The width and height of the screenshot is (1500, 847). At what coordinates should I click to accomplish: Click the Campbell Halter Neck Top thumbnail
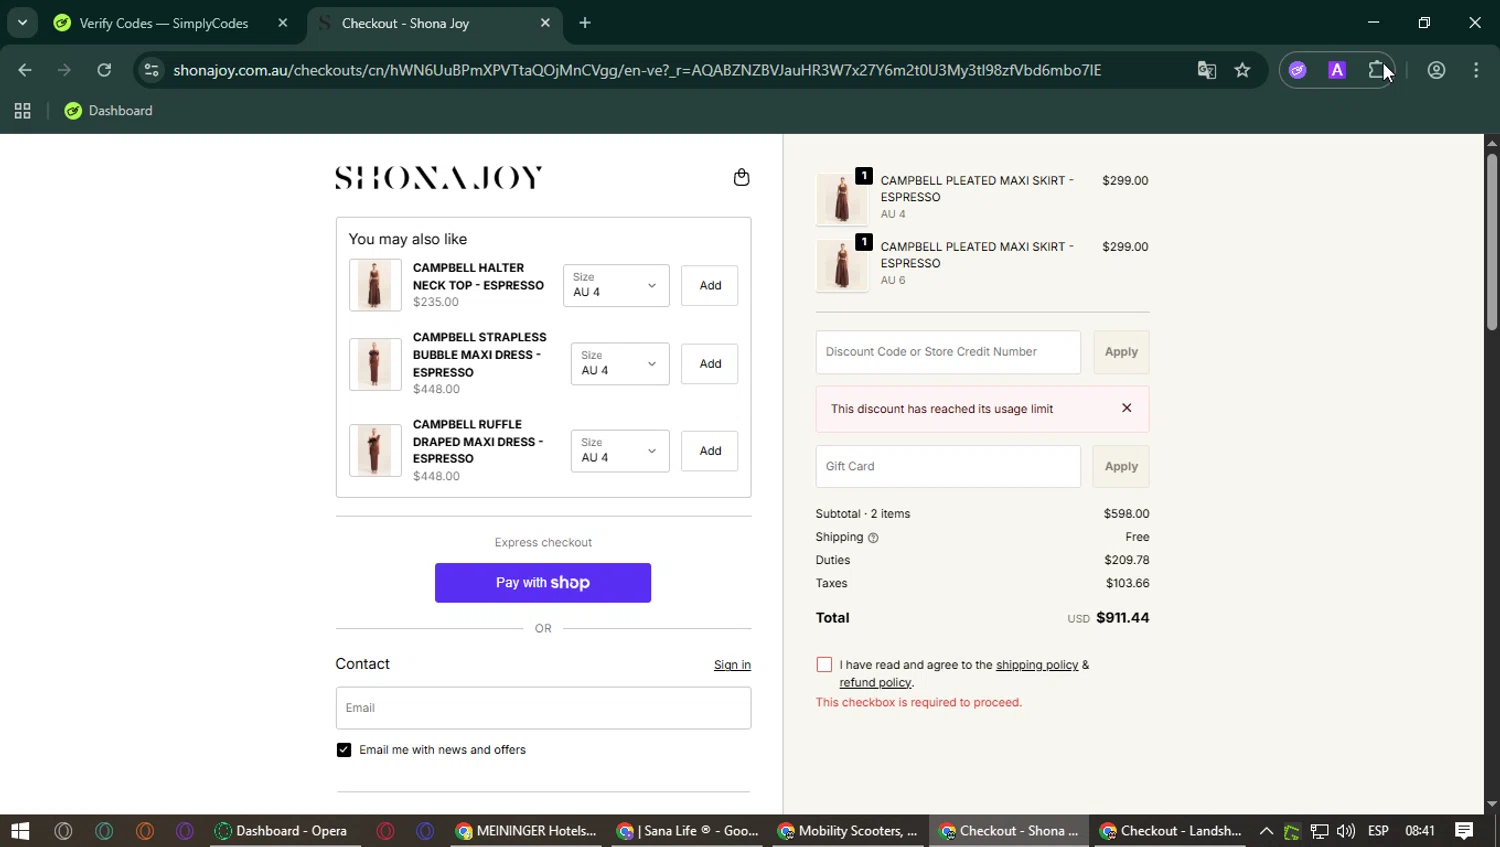375,285
